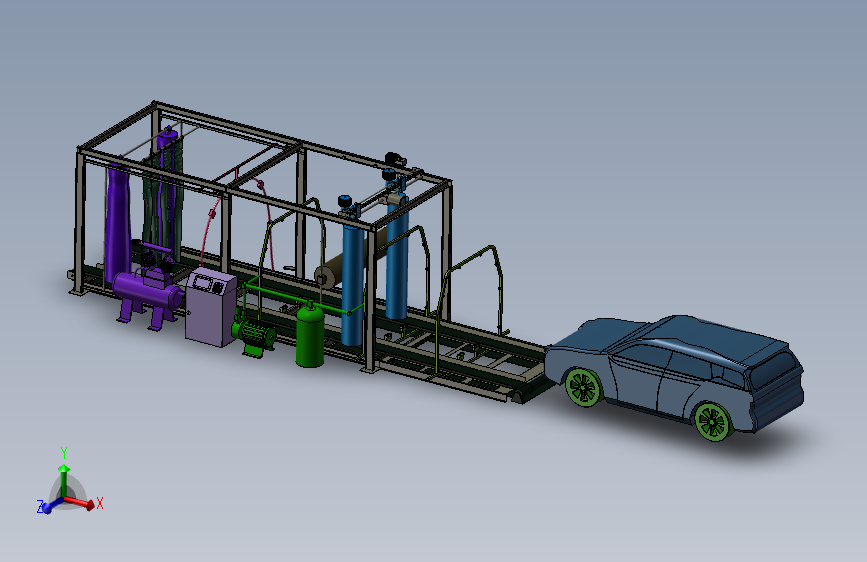The height and width of the screenshot is (562, 867).
Task: Select the car's front green wheel
Action: [x=583, y=387]
